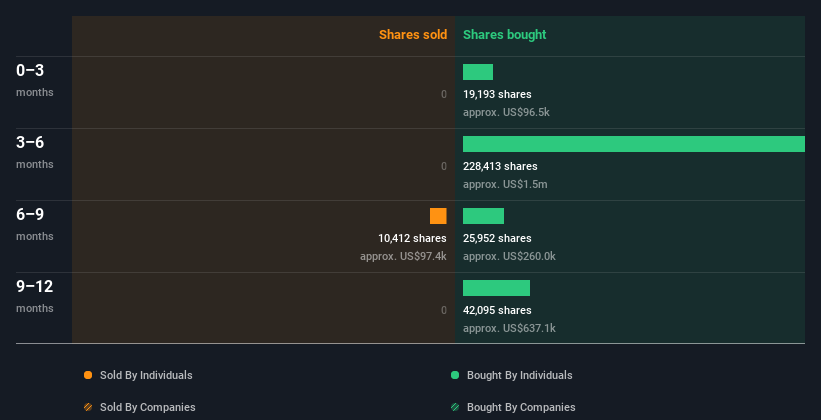Screen dimensions: 821x420
Task: Click the 228,413 shares label
Action: [500, 166]
